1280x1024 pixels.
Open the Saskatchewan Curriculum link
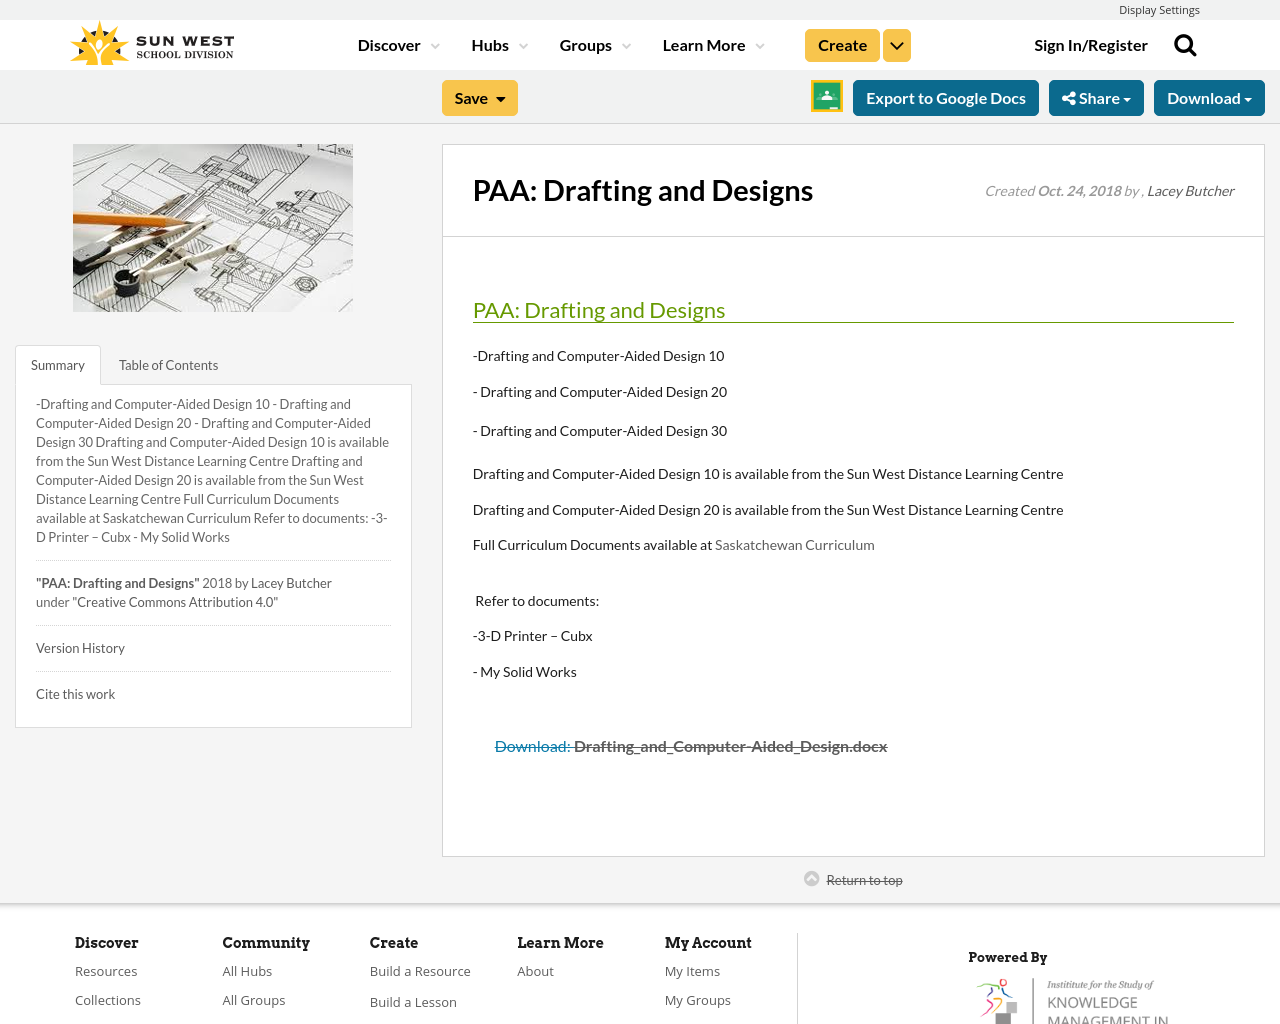coord(794,543)
